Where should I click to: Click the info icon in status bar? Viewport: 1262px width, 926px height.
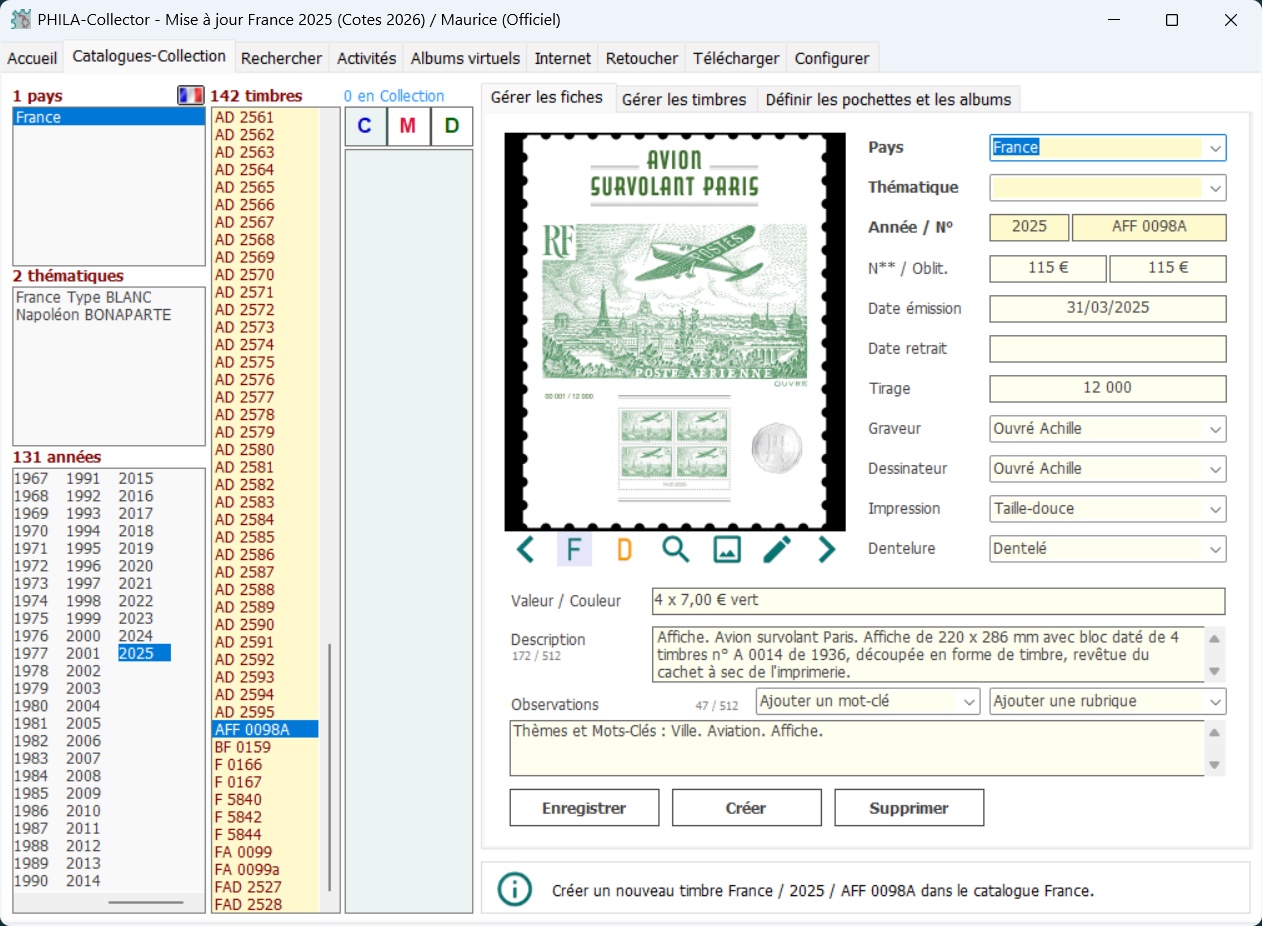click(515, 889)
